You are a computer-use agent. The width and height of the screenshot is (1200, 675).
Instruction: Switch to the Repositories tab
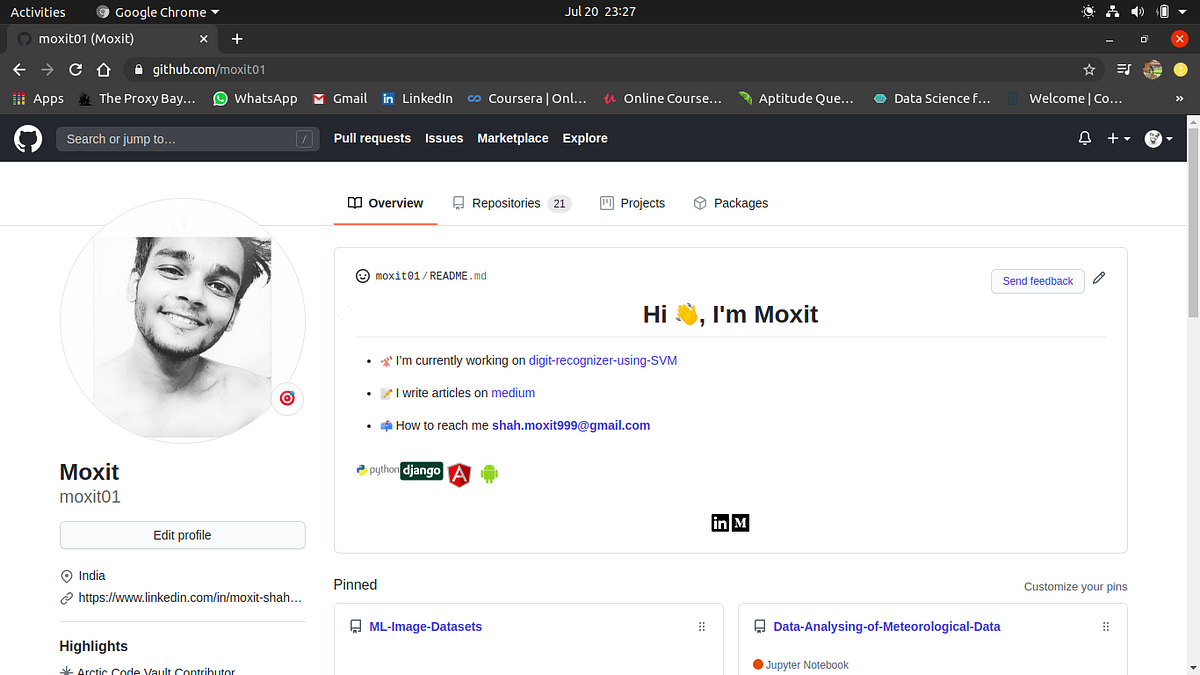point(505,203)
